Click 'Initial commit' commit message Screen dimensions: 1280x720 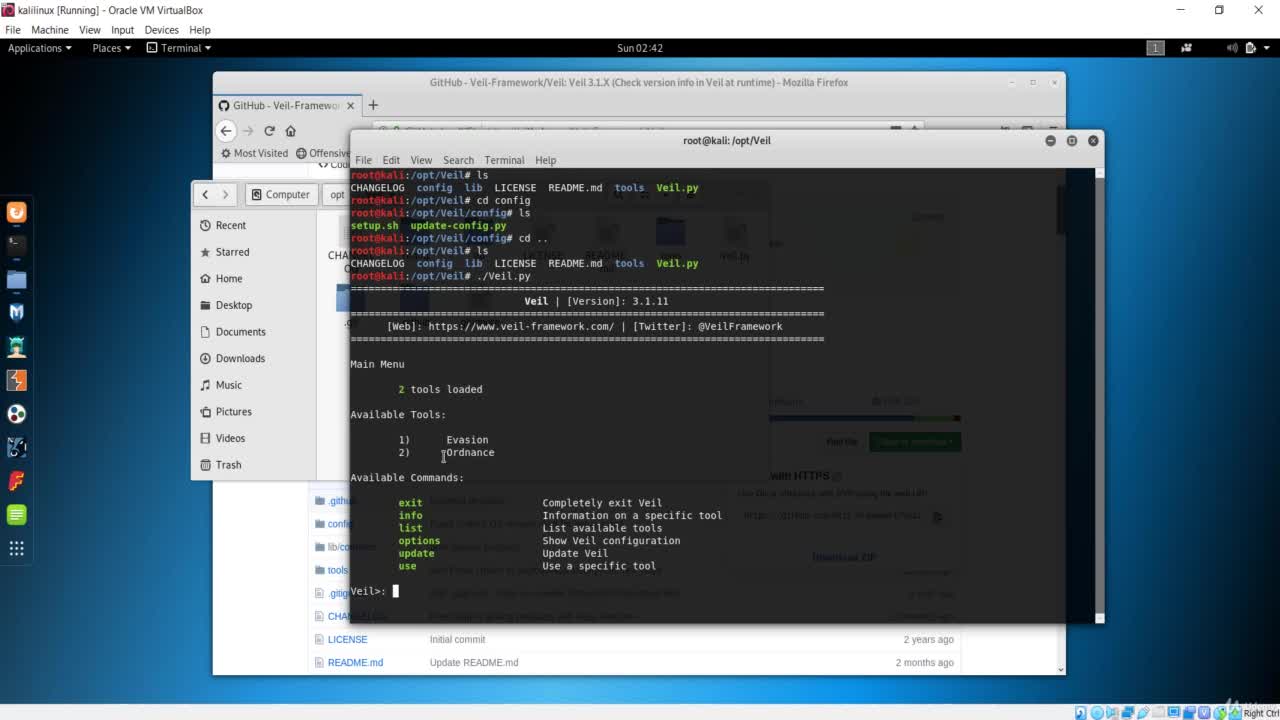[x=457, y=639]
